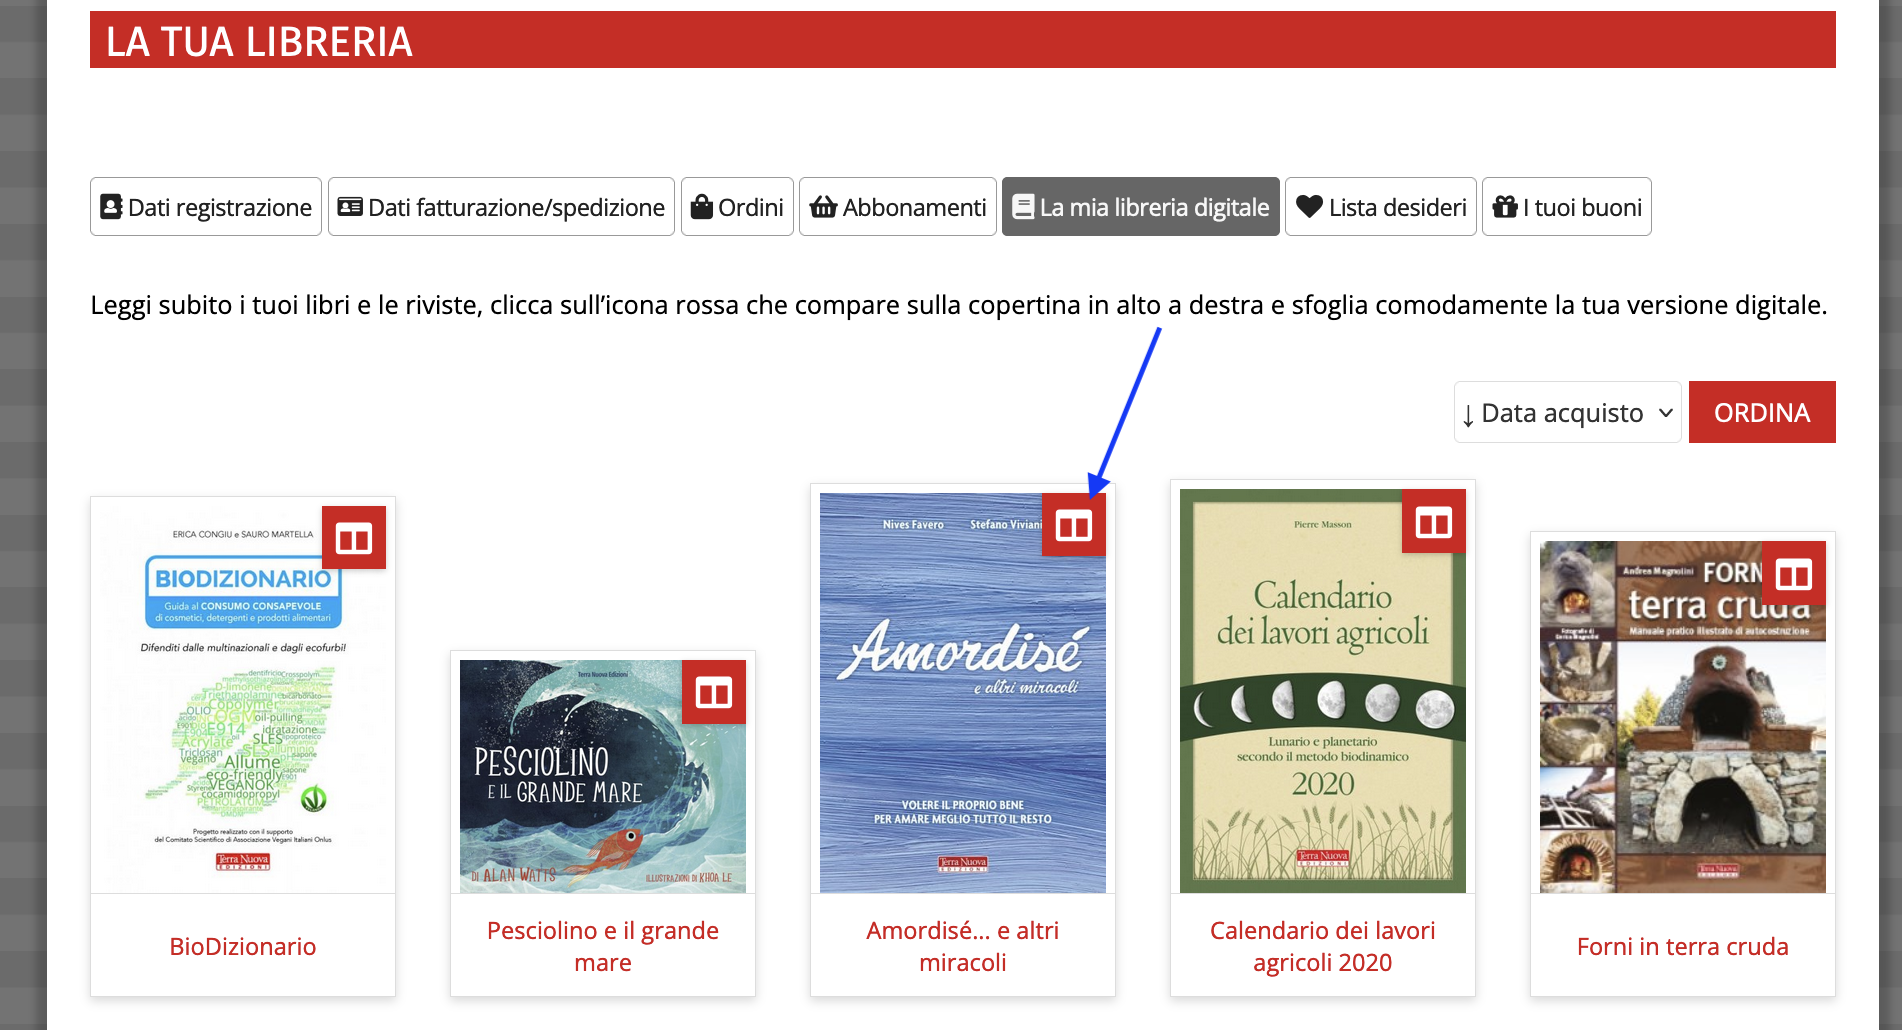Open reader icon on Forni in terra cruda

pyautogui.click(x=1793, y=574)
